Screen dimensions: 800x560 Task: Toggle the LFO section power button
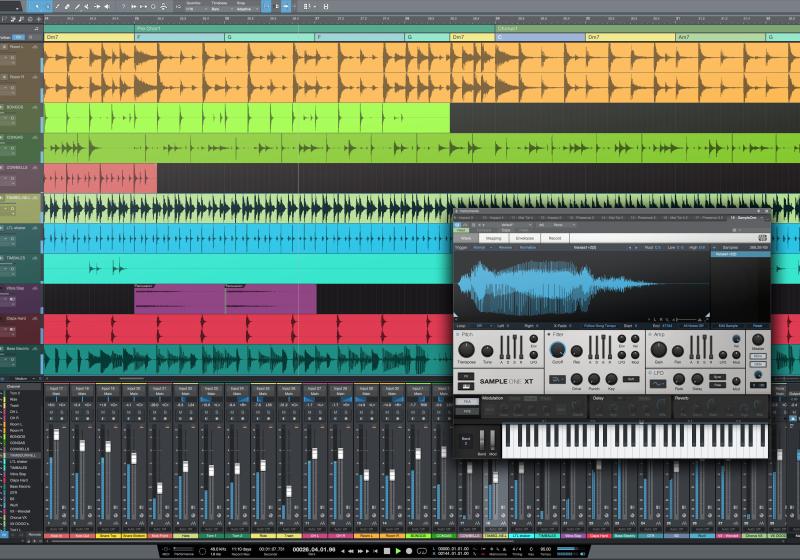tap(650, 373)
